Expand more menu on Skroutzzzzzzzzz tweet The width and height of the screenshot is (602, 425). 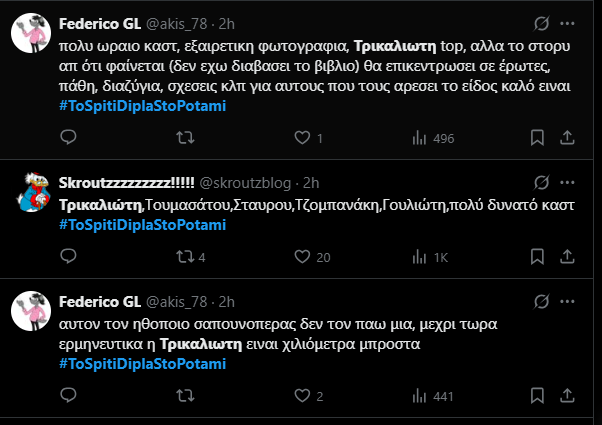(x=570, y=182)
